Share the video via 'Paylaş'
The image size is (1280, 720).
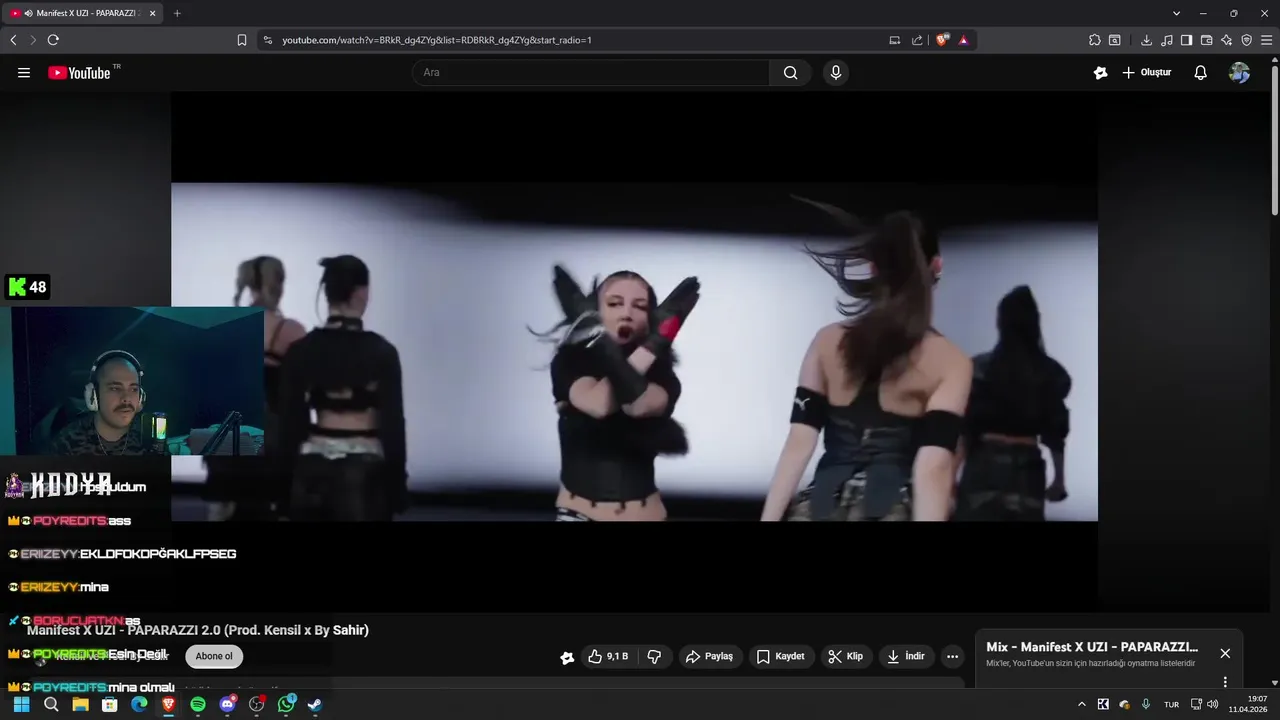[710, 657]
